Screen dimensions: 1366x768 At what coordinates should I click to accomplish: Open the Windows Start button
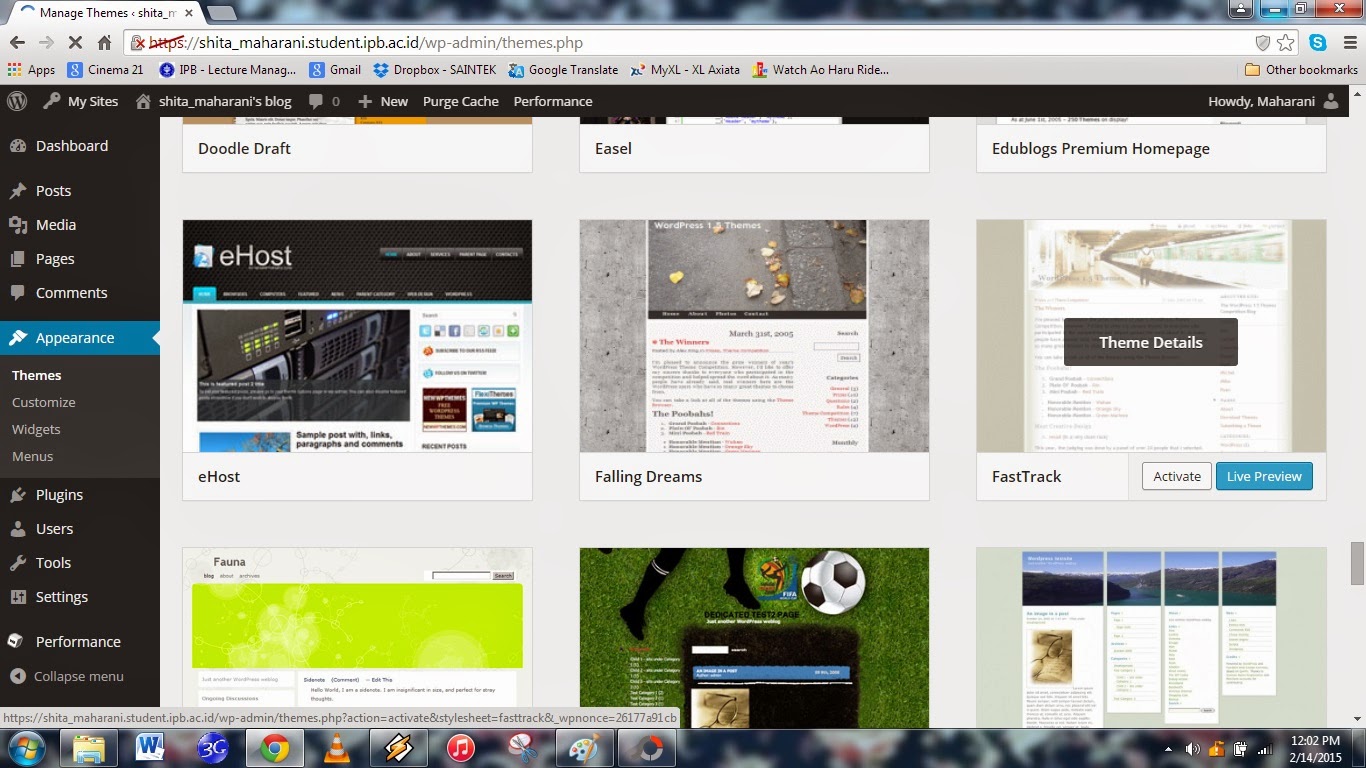pyautogui.click(x=27, y=748)
